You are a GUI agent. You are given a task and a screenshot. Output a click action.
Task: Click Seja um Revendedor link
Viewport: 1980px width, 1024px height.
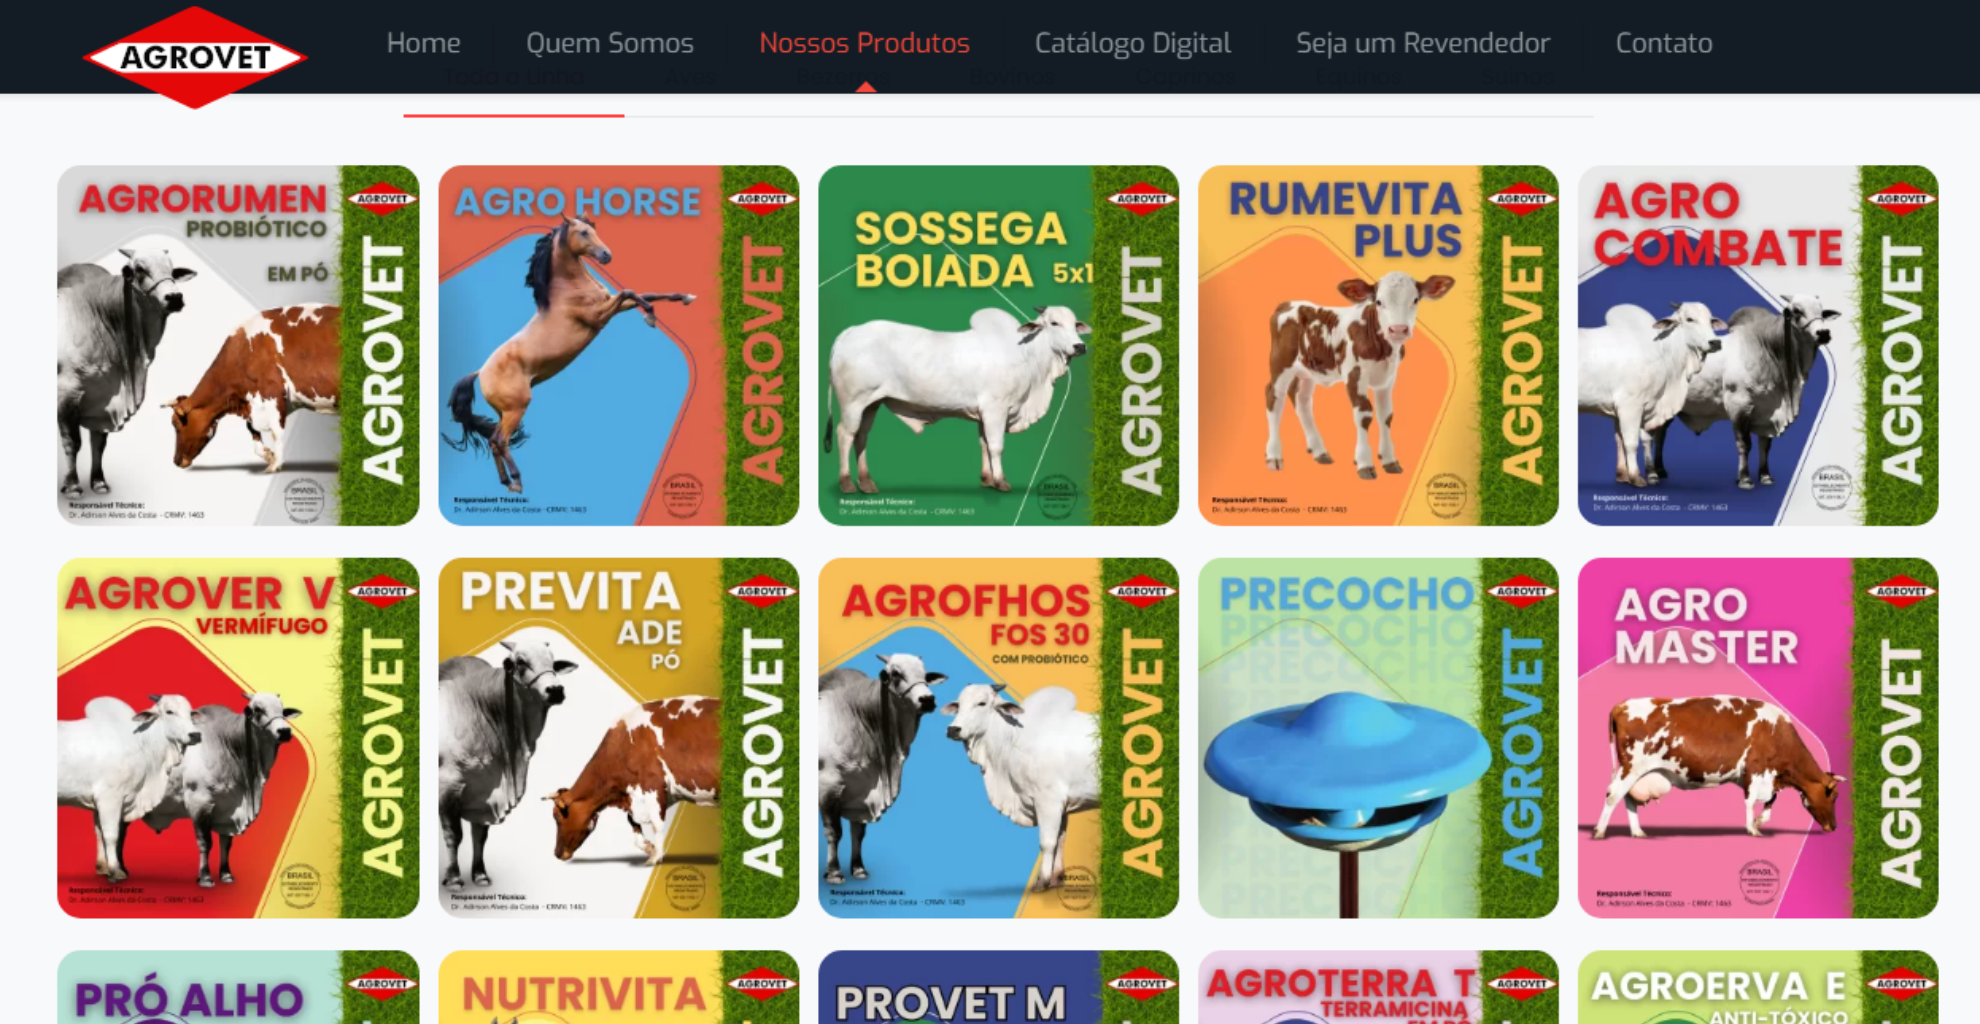coord(1422,43)
